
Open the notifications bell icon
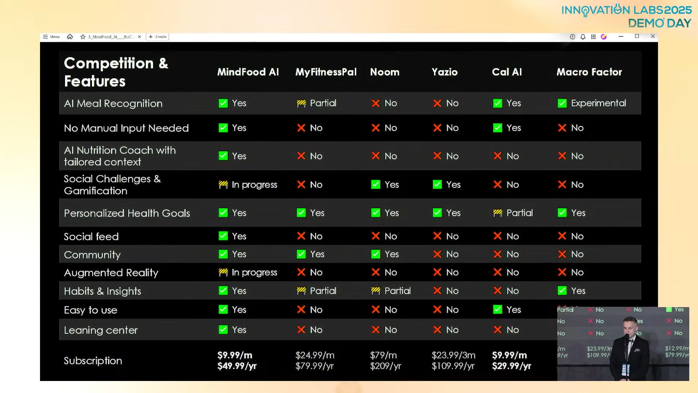coord(583,37)
